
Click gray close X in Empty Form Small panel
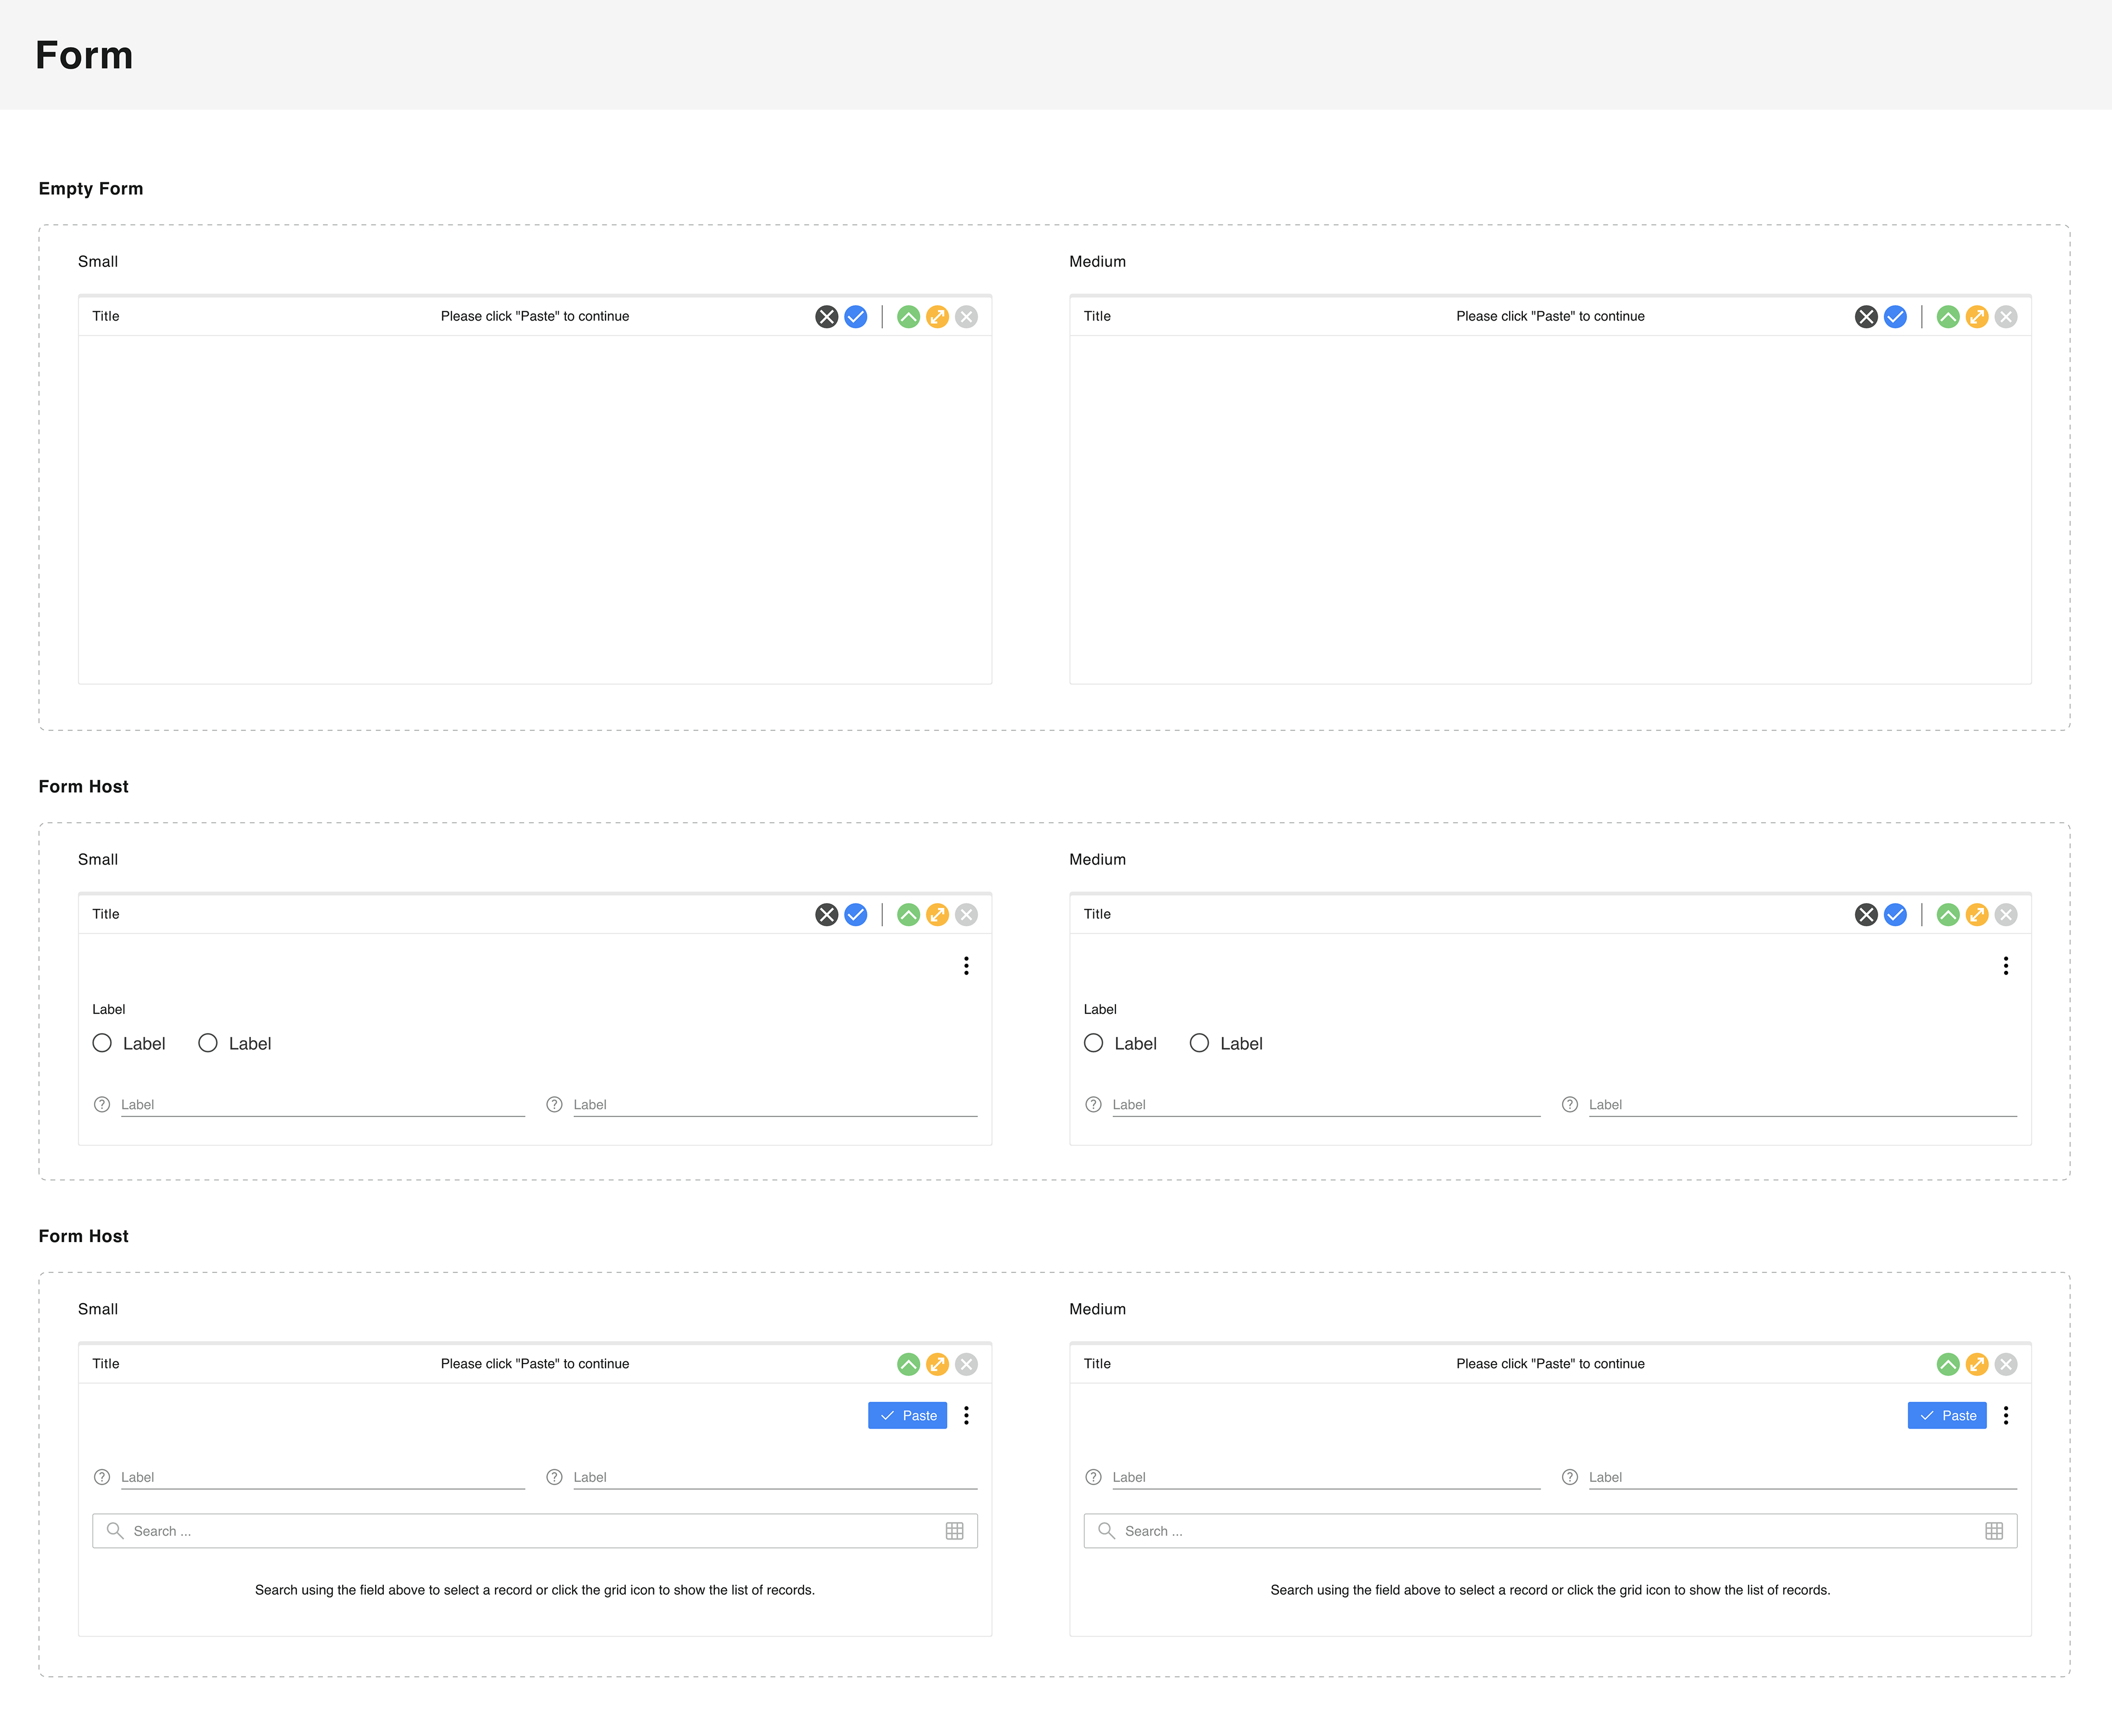966,317
